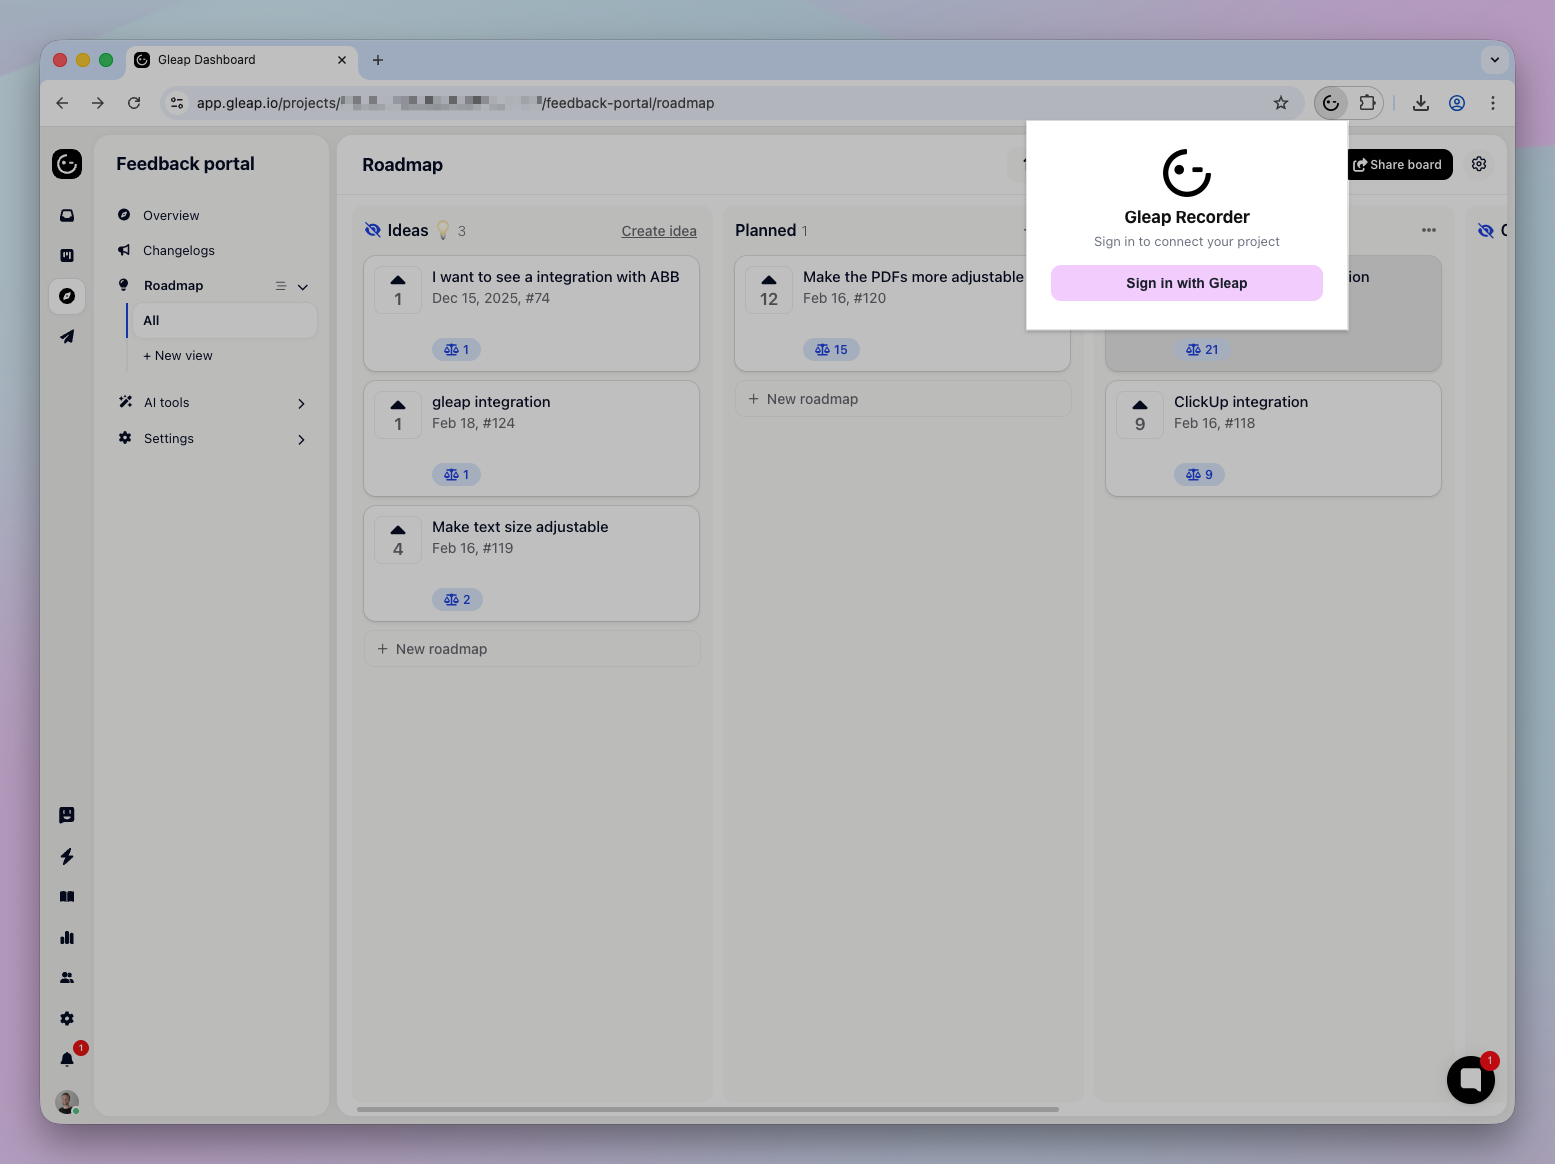Open the paper plane outbound icon
This screenshot has width=1555, height=1164.
(67, 337)
